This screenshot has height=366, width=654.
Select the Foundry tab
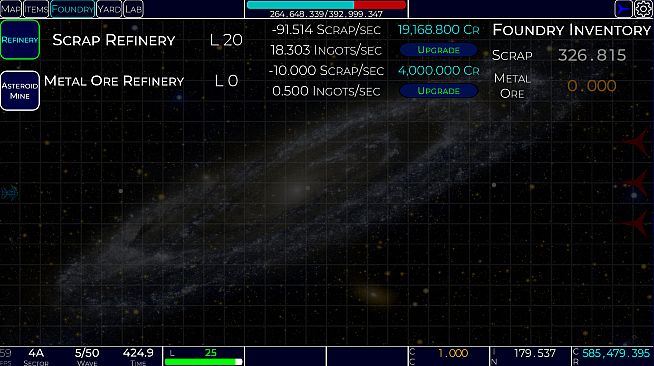[73, 9]
